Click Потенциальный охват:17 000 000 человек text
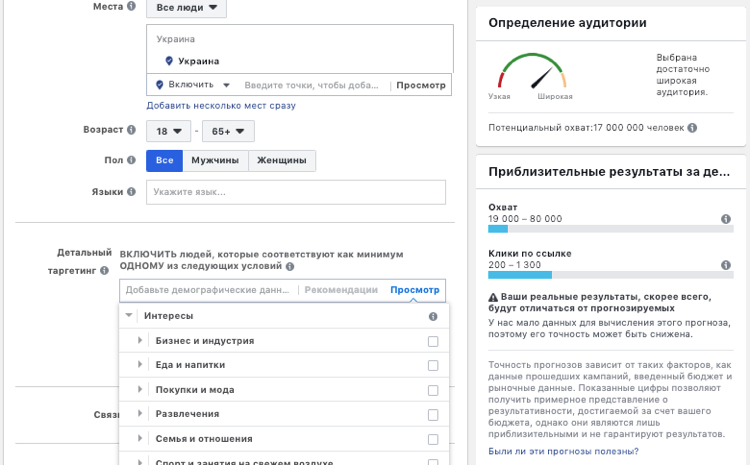This screenshot has width=750, height=465. coord(586,128)
